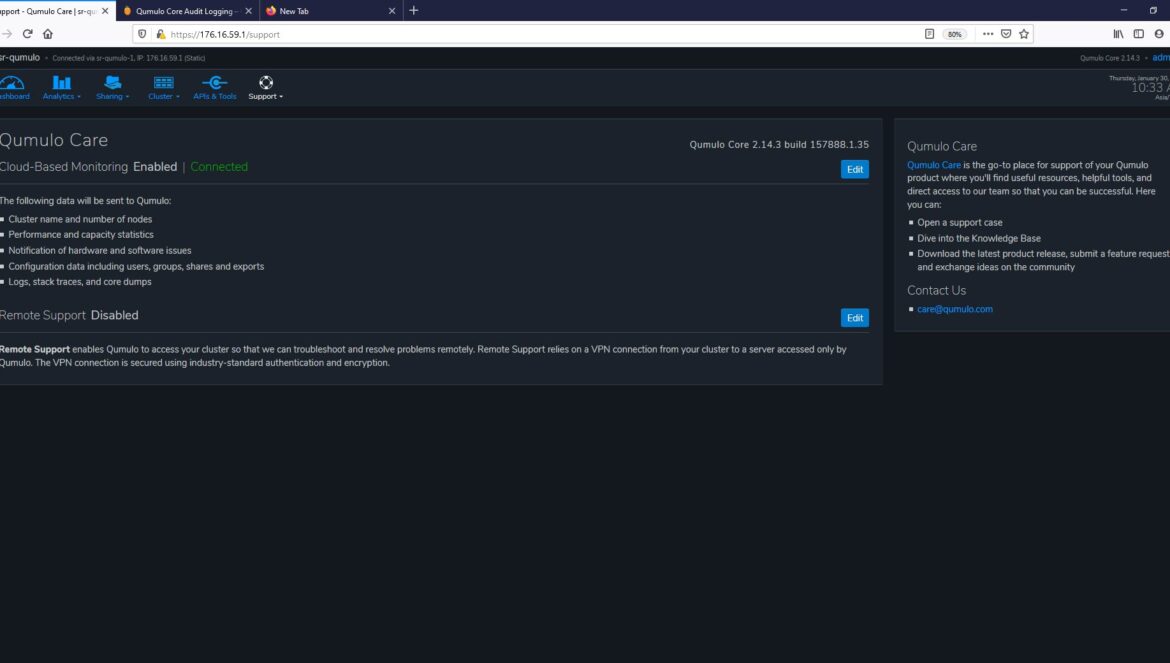Image resolution: width=1170 pixels, height=663 pixels.
Task: View site security lock warning
Action: coord(160,34)
